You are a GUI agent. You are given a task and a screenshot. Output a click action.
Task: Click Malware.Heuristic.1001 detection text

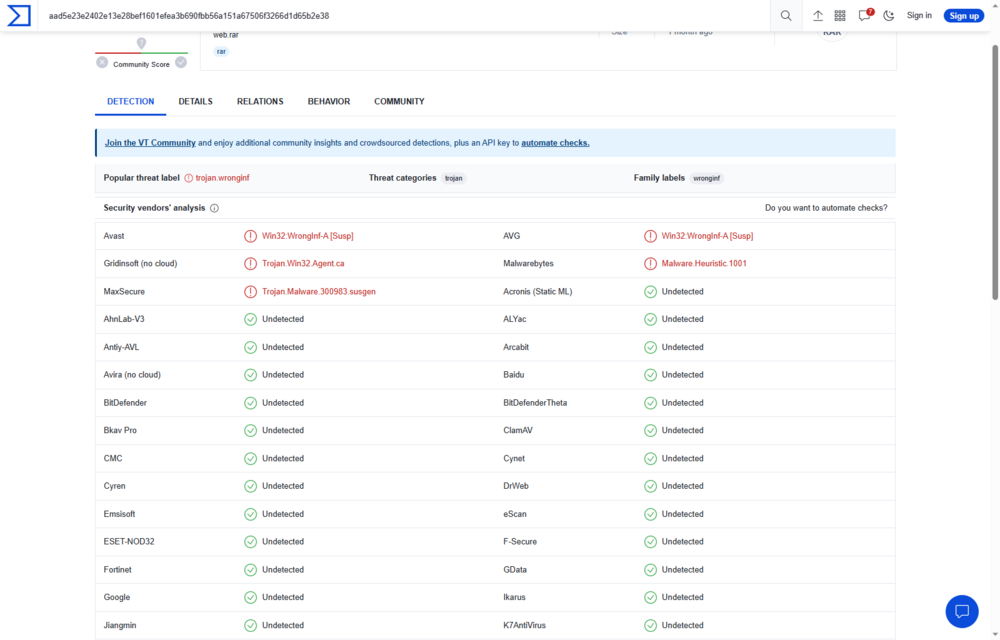coord(704,263)
